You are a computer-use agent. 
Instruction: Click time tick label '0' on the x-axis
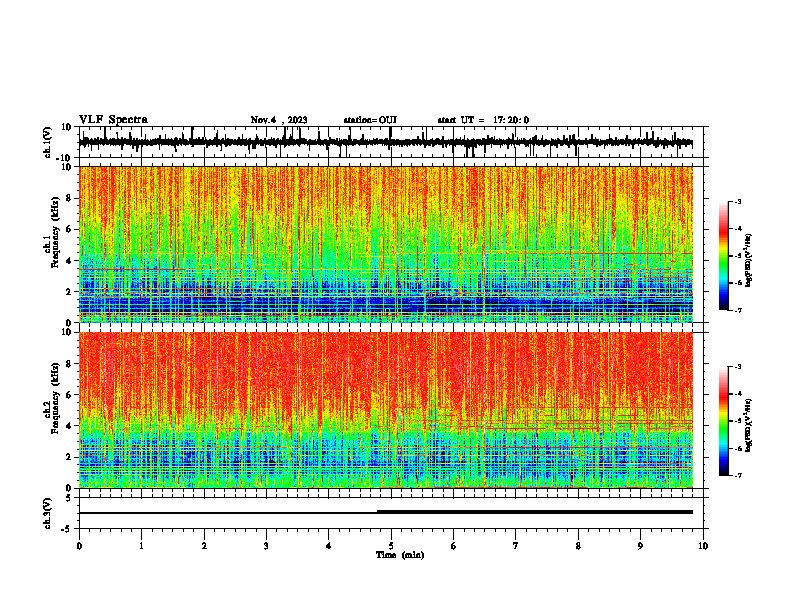pyautogui.click(x=79, y=546)
